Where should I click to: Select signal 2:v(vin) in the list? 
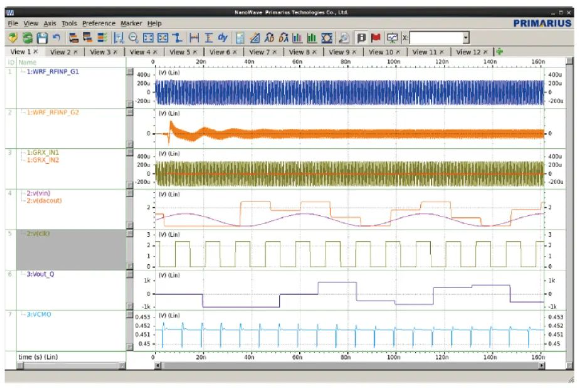[38, 193]
